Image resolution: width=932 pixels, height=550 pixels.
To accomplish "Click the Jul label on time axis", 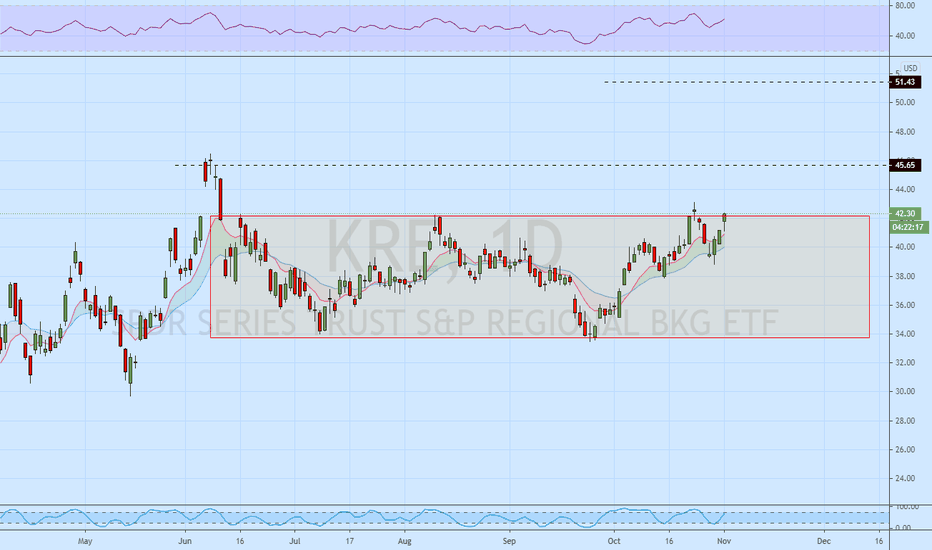I will (295, 541).
